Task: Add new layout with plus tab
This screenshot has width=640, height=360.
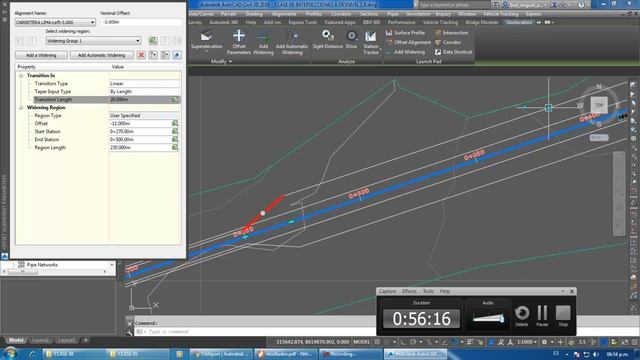Action: click(x=86, y=340)
